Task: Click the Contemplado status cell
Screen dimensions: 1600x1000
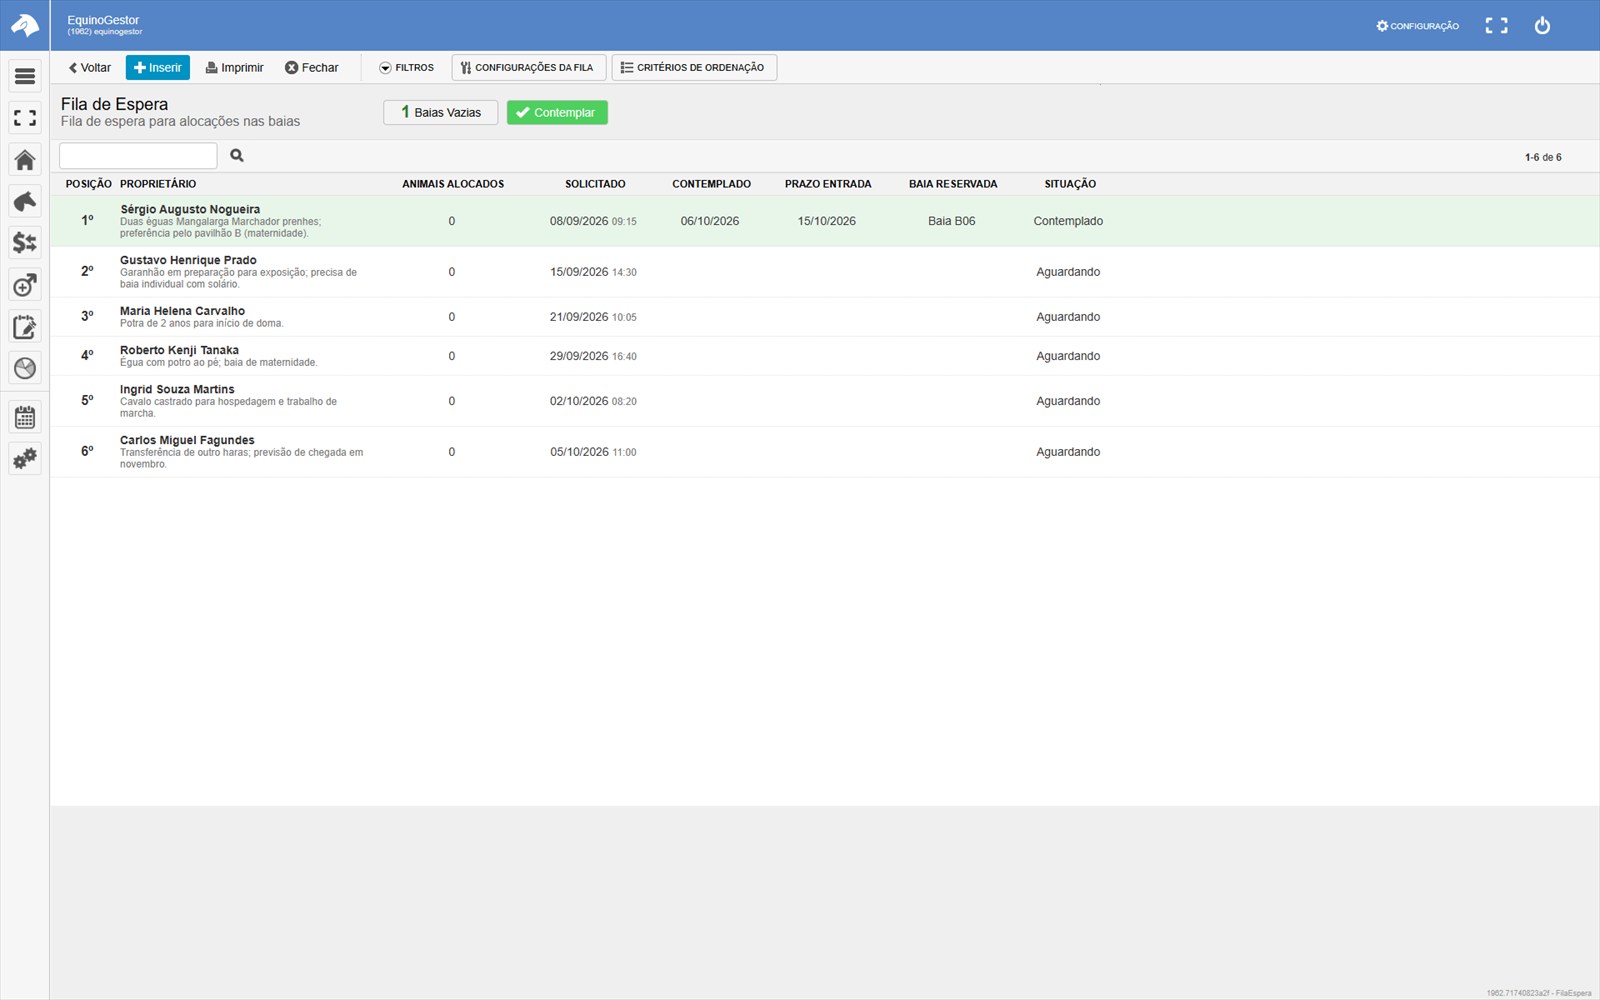Action: [1068, 221]
